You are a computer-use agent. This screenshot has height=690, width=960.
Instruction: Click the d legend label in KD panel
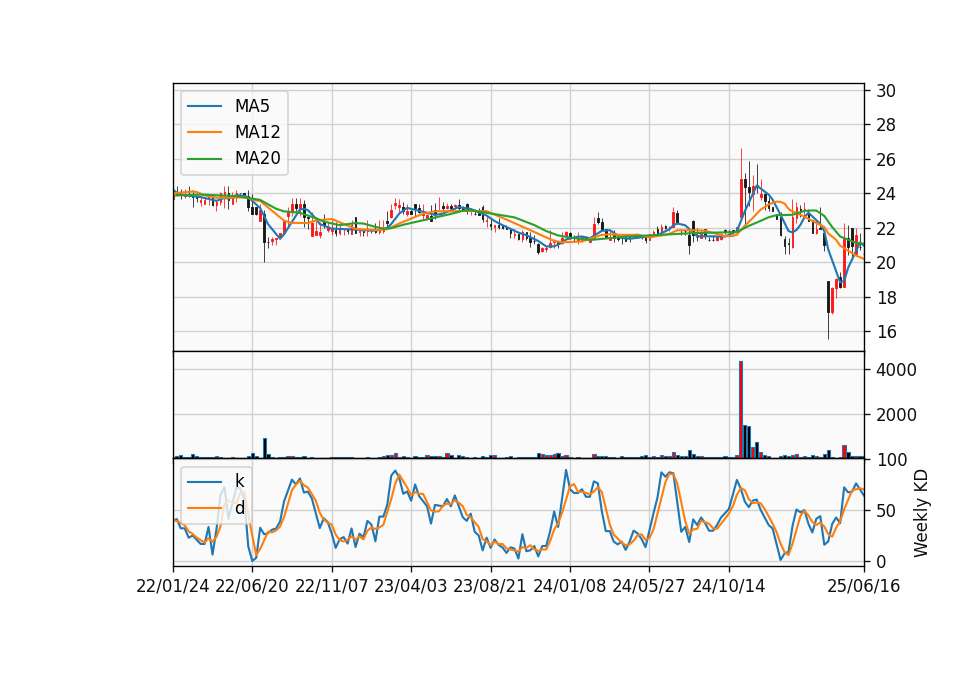[240, 508]
